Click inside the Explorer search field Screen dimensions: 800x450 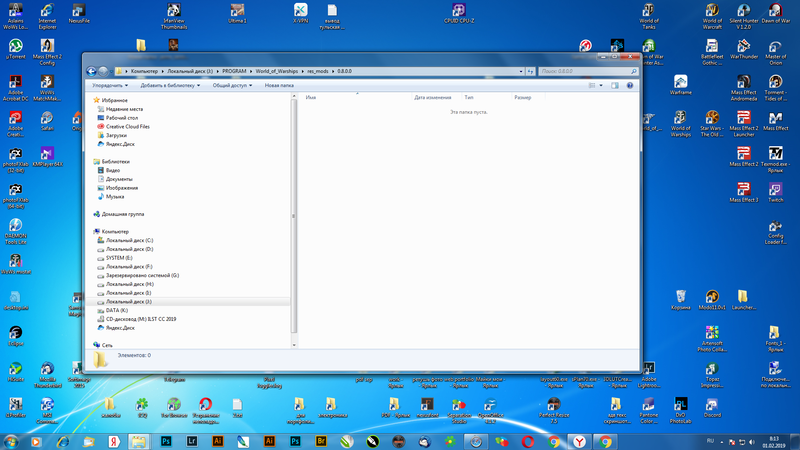(584, 71)
